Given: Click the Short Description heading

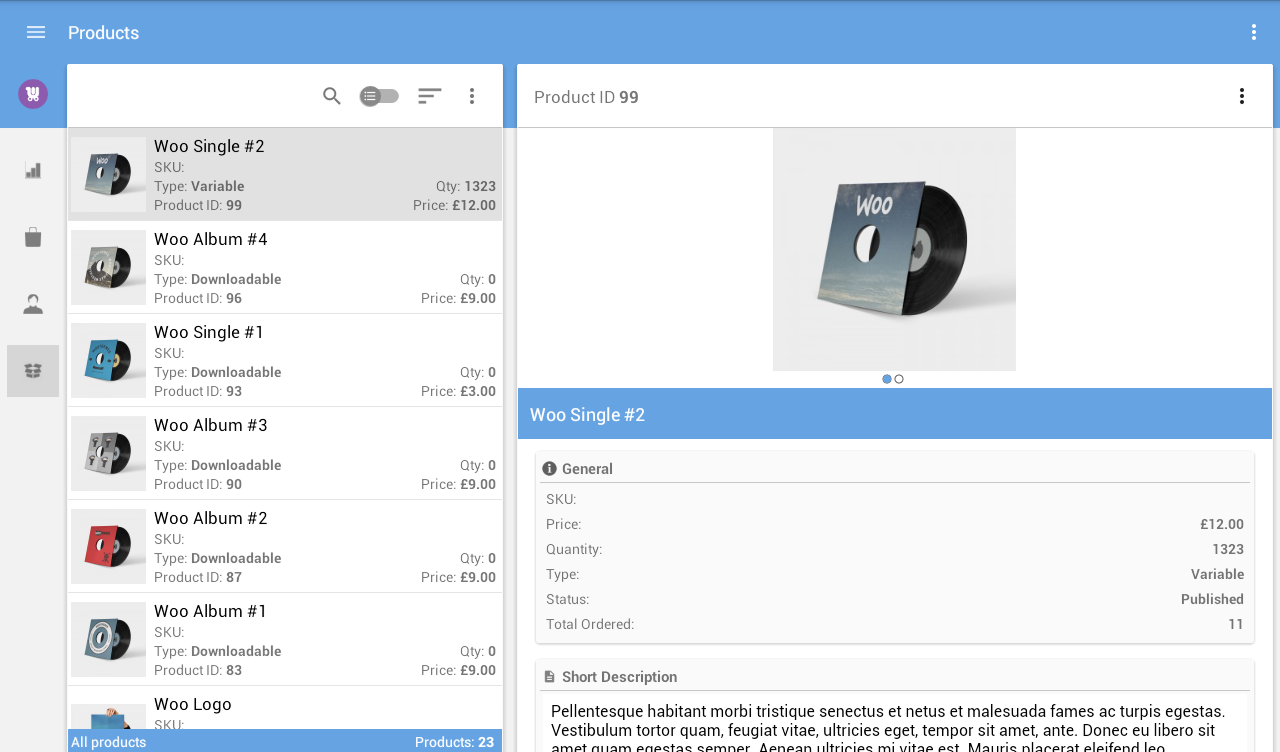Looking at the screenshot, I should click(x=620, y=677).
